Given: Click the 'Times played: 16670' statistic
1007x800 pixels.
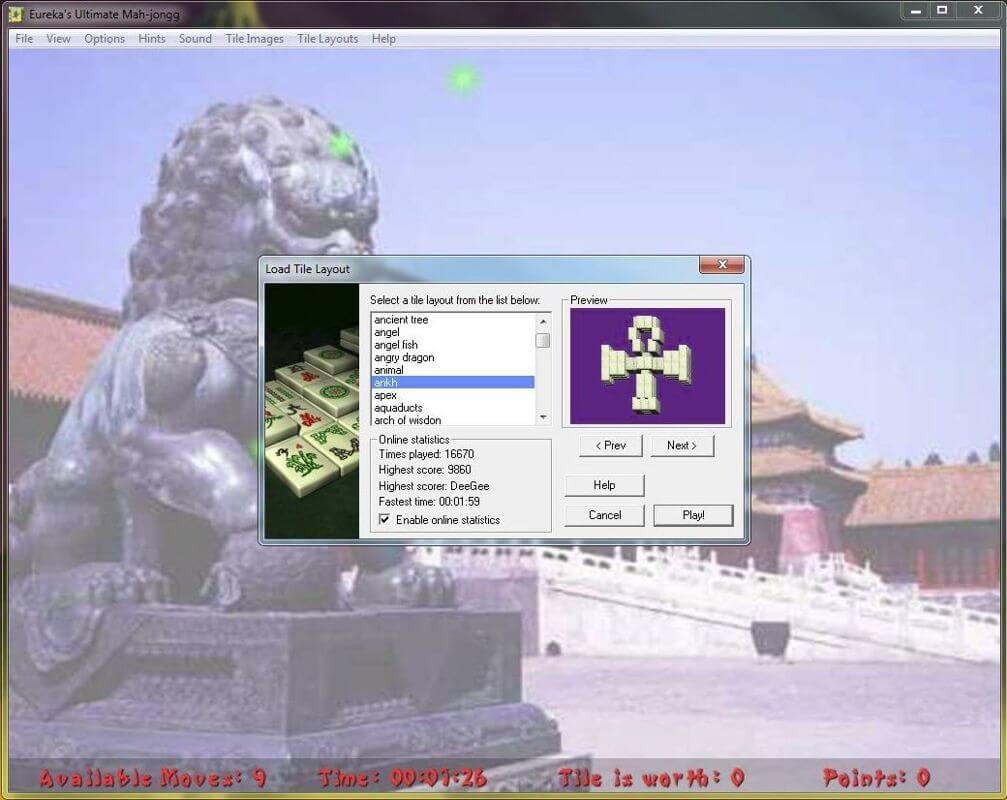Looking at the screenshot, I should [x=426, y=454].
